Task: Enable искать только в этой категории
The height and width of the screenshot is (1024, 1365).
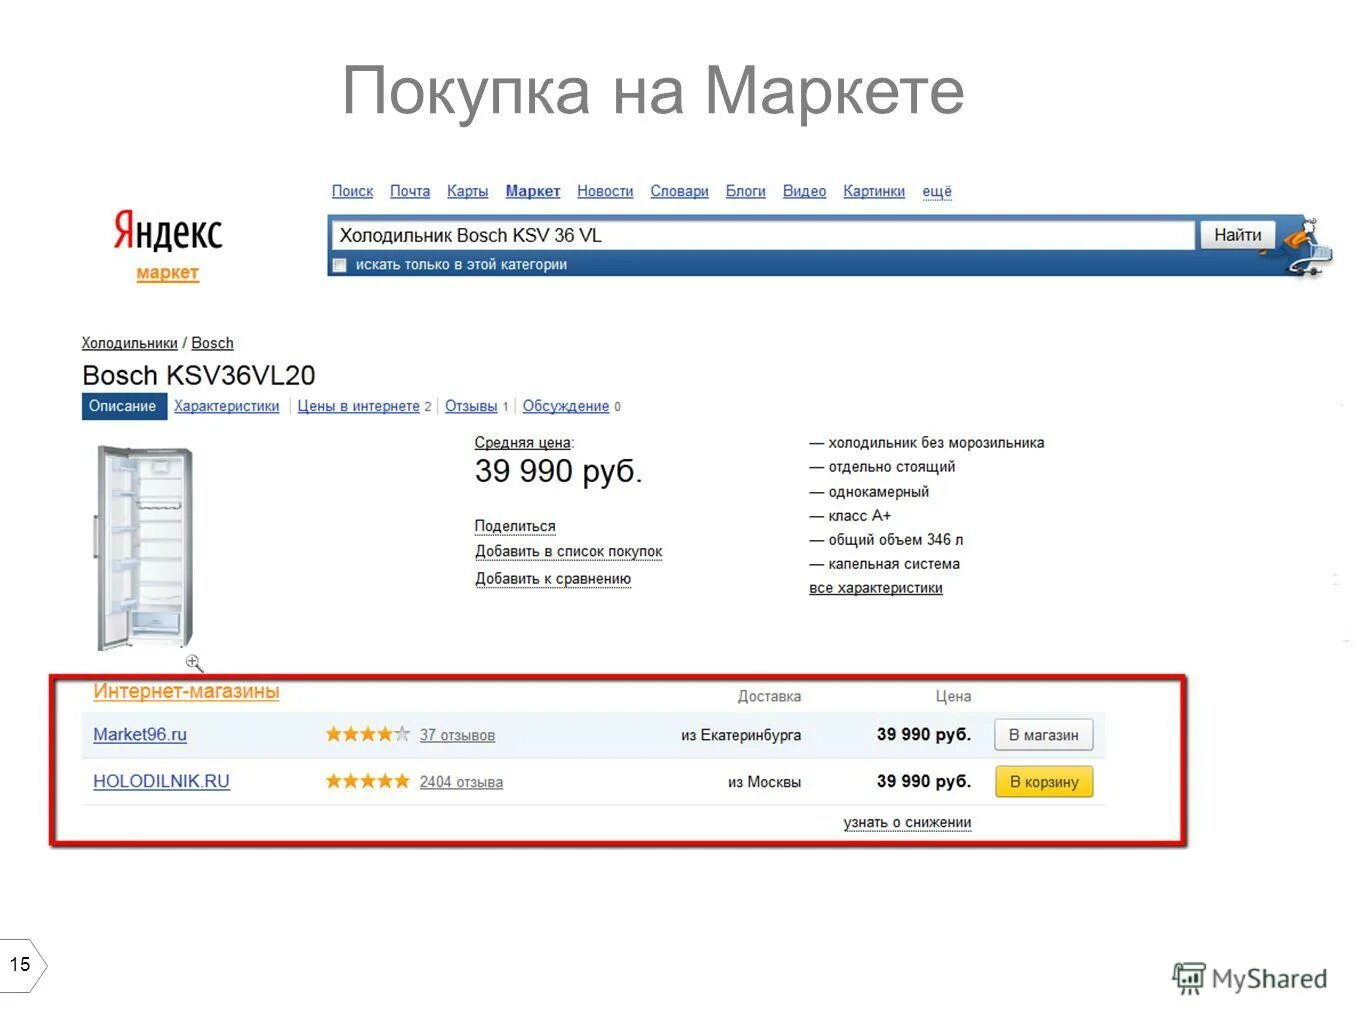Action: point(339,265)
